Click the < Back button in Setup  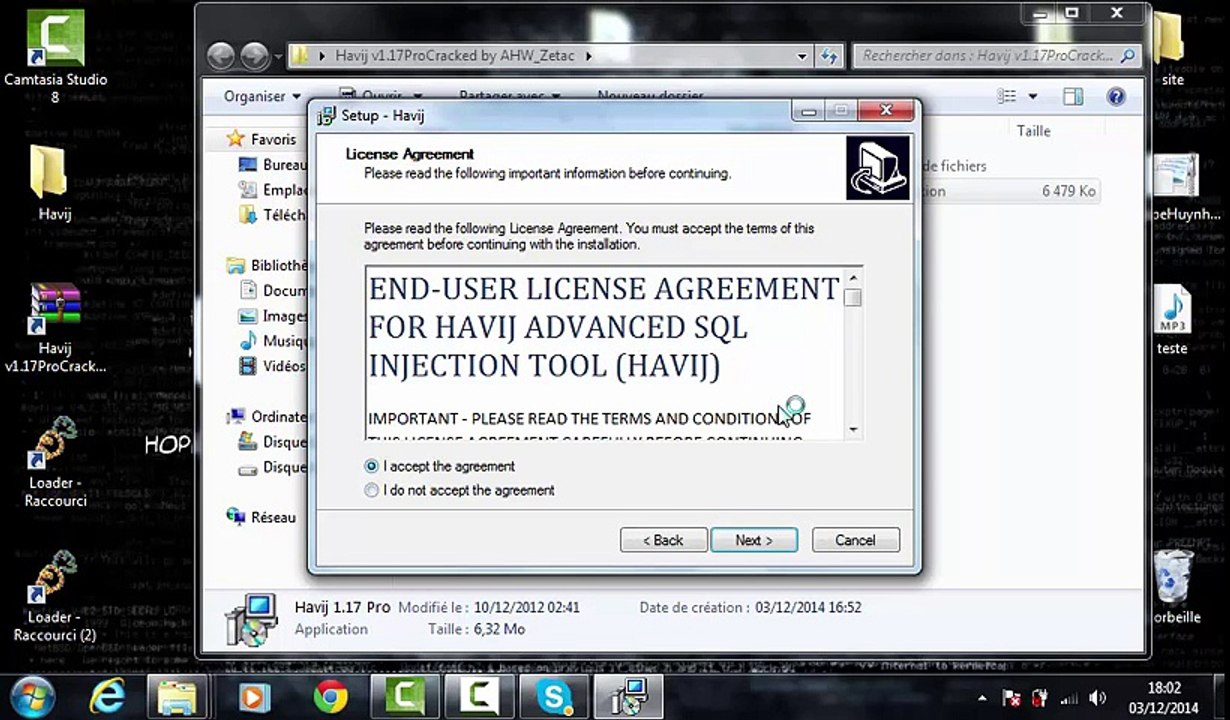[663, 540]
